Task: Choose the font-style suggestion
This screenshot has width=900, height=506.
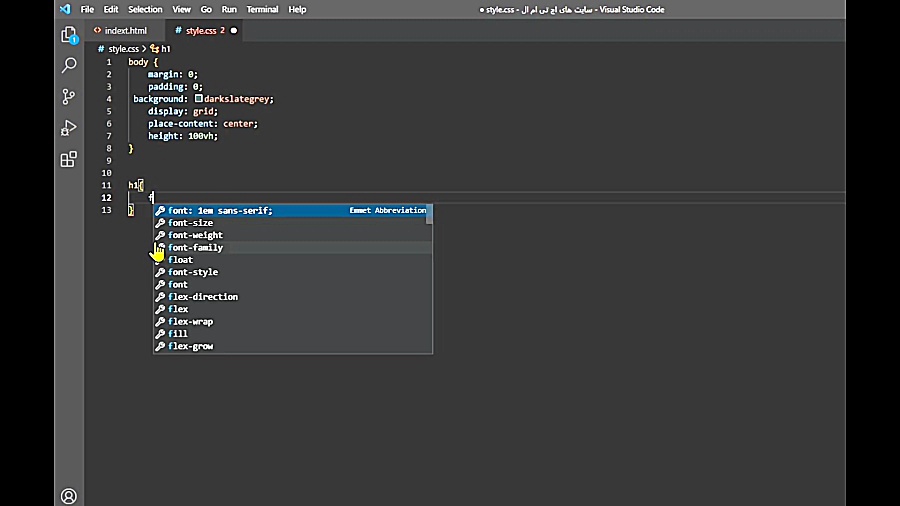Action: pyautogui.click(x=293, y=272)
